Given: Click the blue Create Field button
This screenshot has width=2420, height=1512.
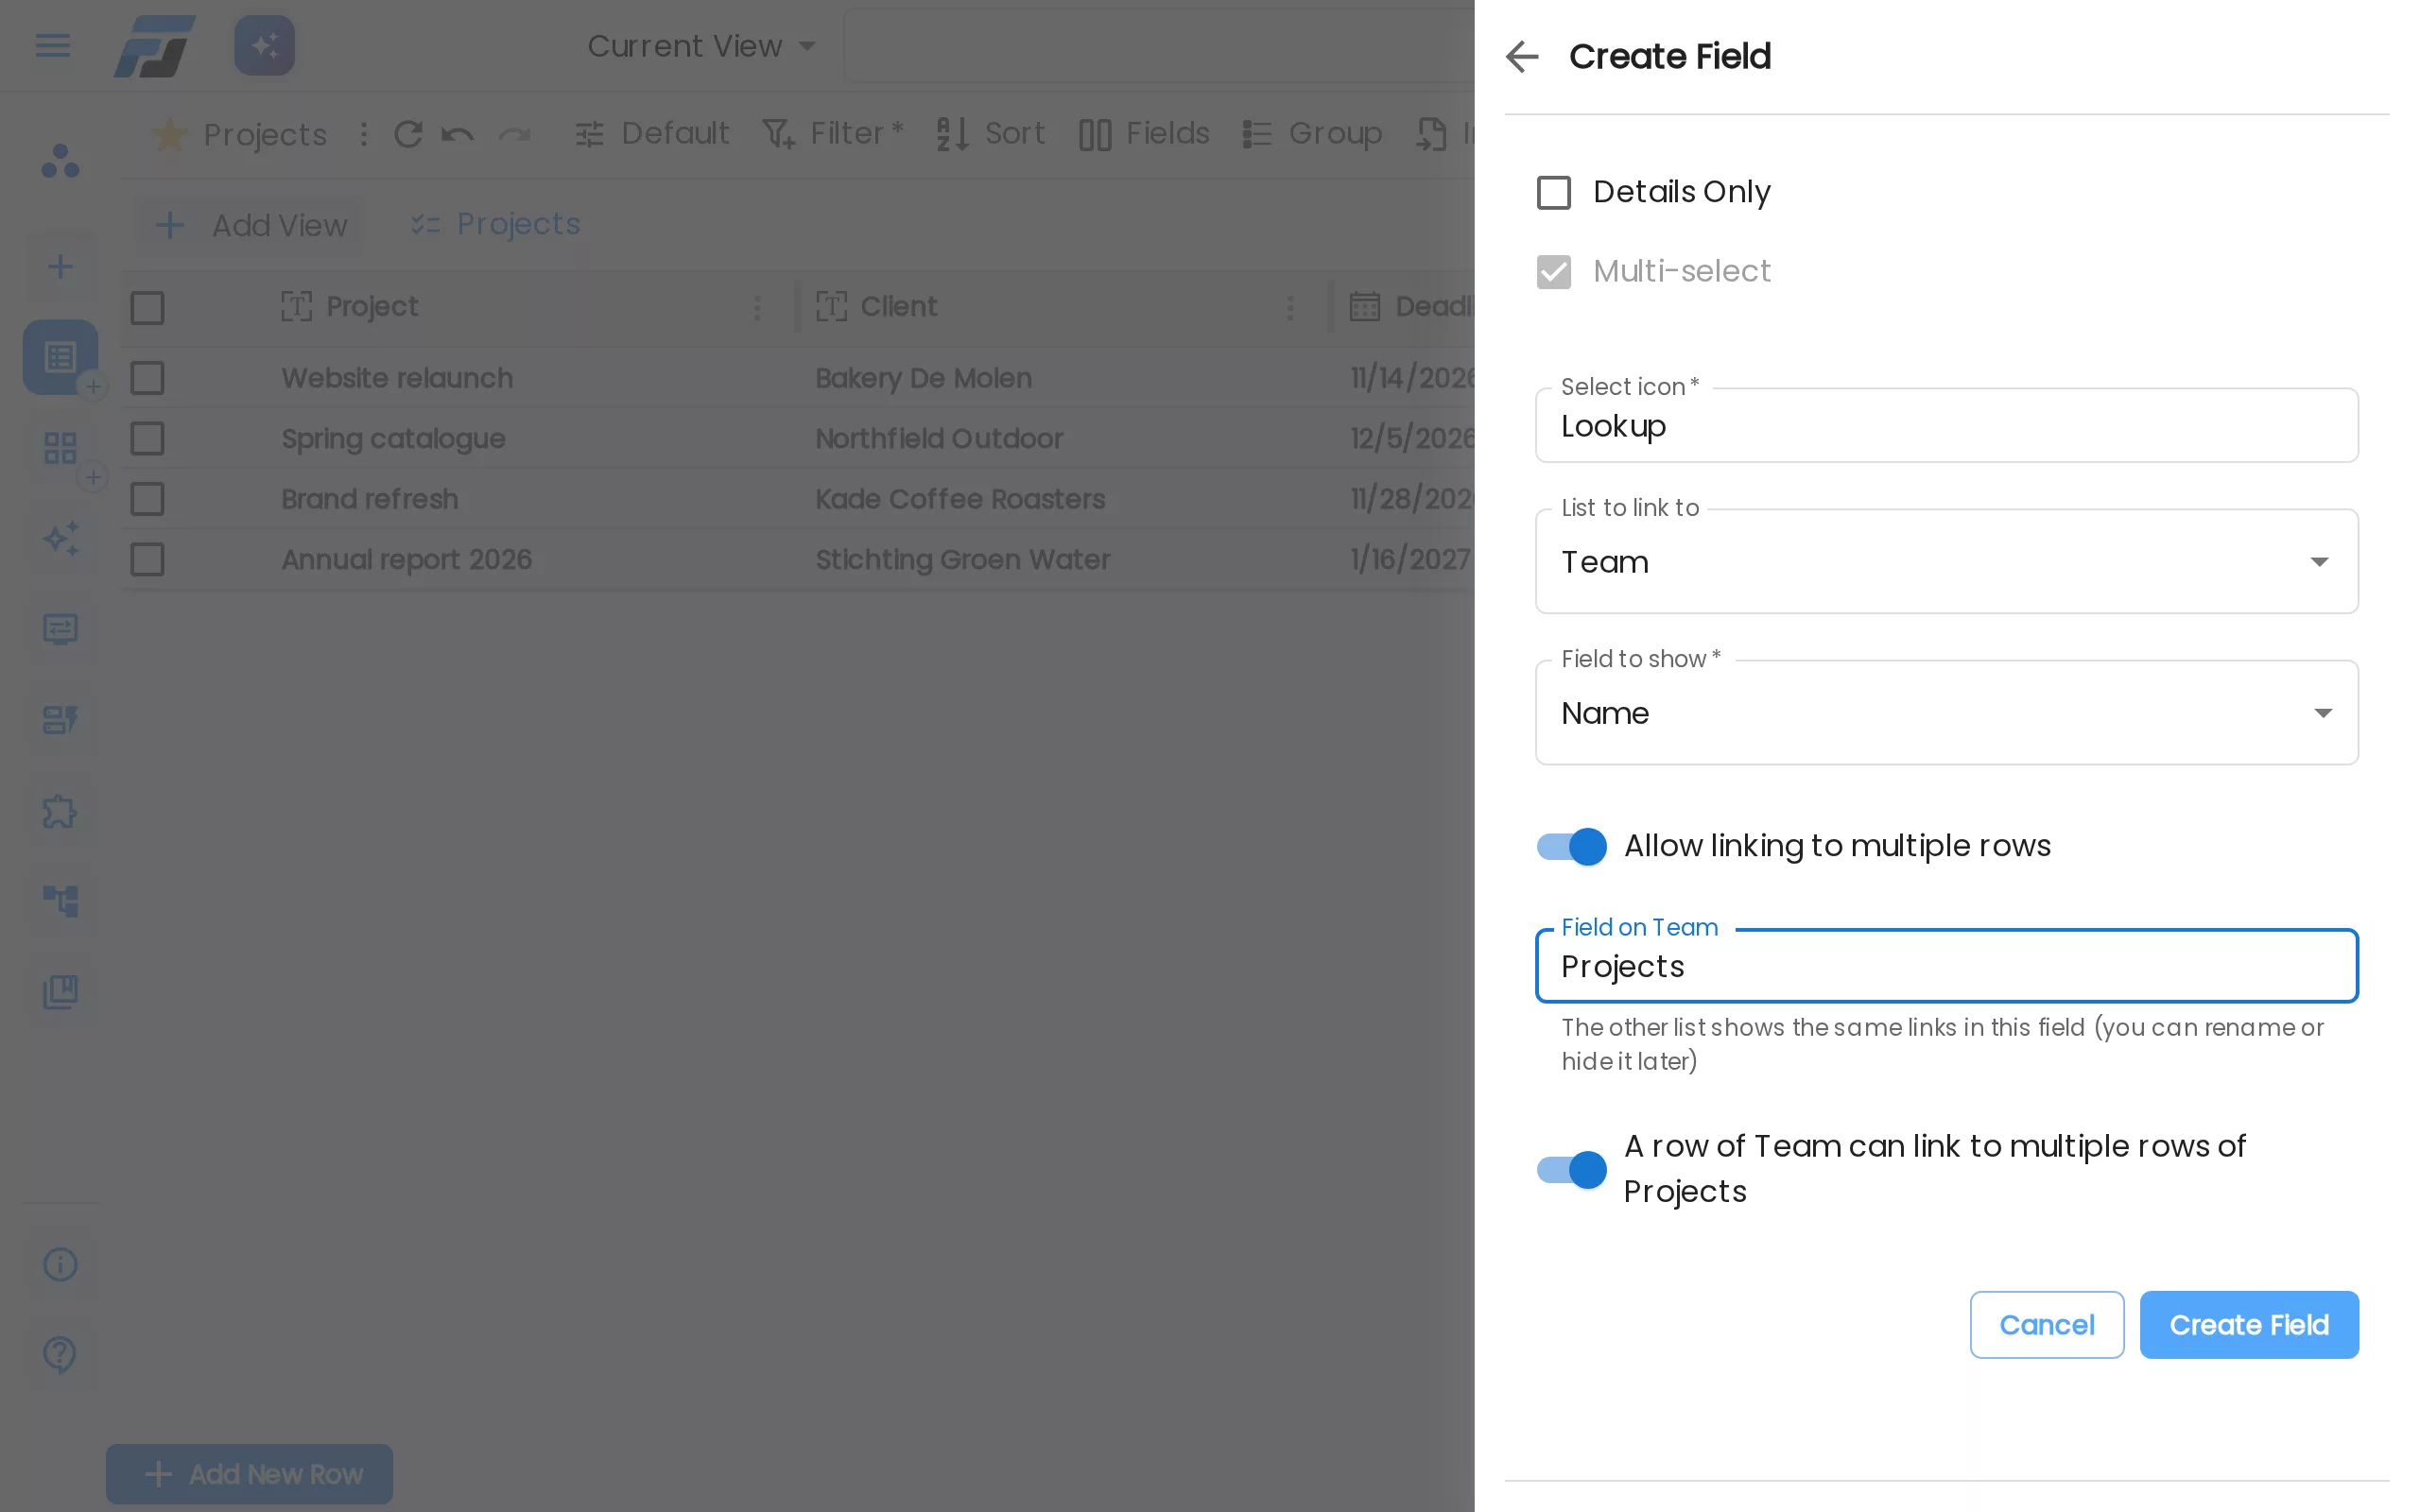Looking at the screenshot, I should point(2248,1324).
